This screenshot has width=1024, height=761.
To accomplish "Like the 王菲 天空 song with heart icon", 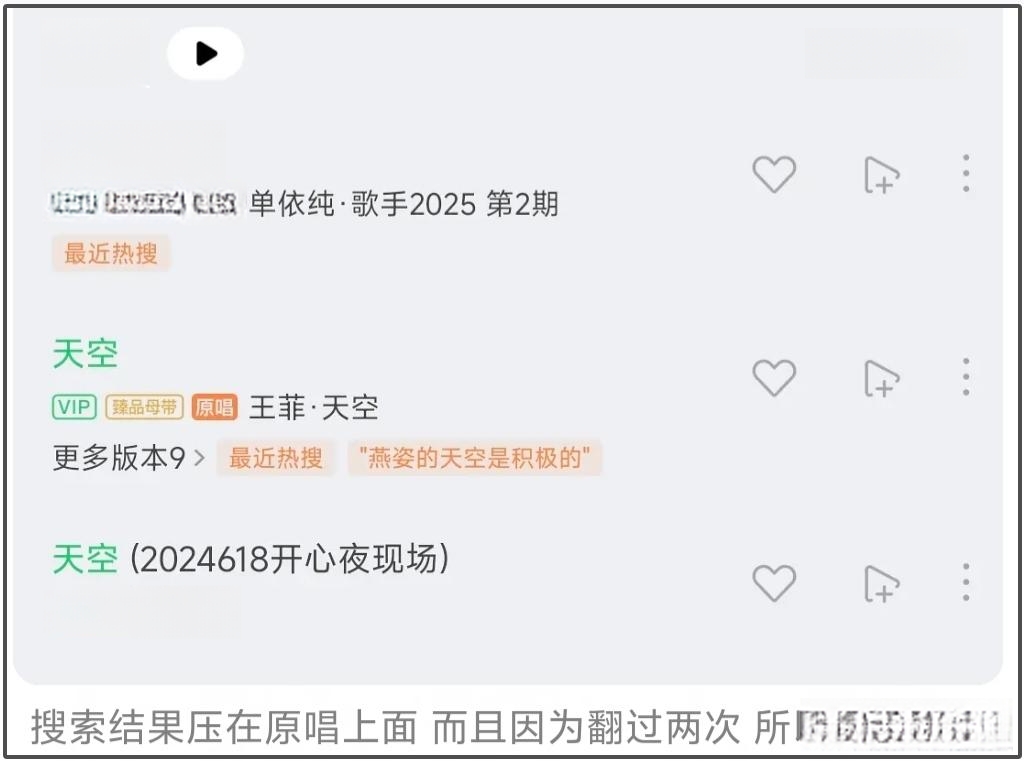I will (x=774, y=377).
